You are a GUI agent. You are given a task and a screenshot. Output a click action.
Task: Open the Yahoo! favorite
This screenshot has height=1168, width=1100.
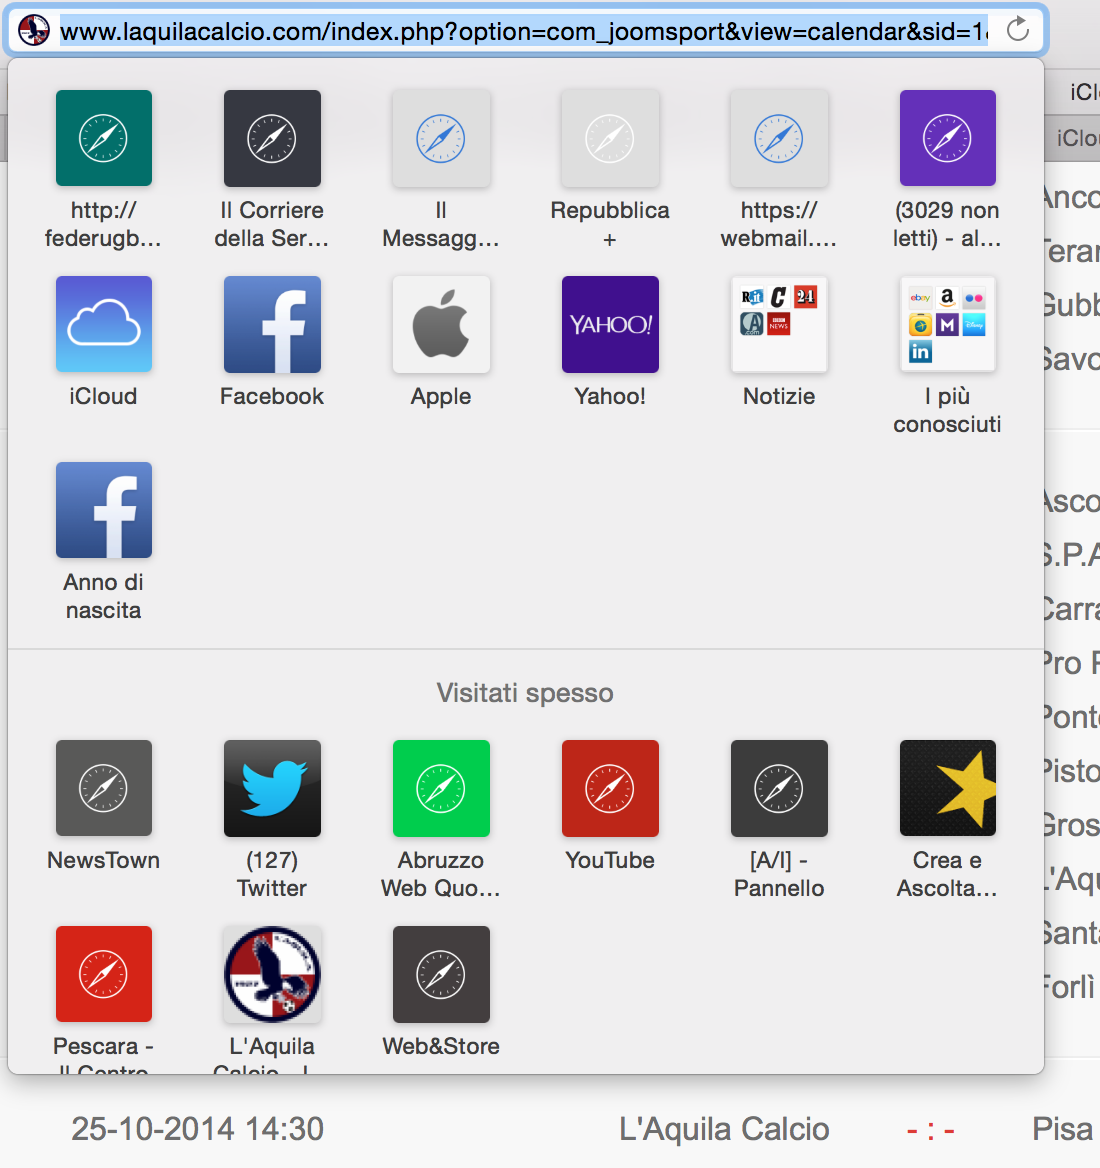pos(610,324)
